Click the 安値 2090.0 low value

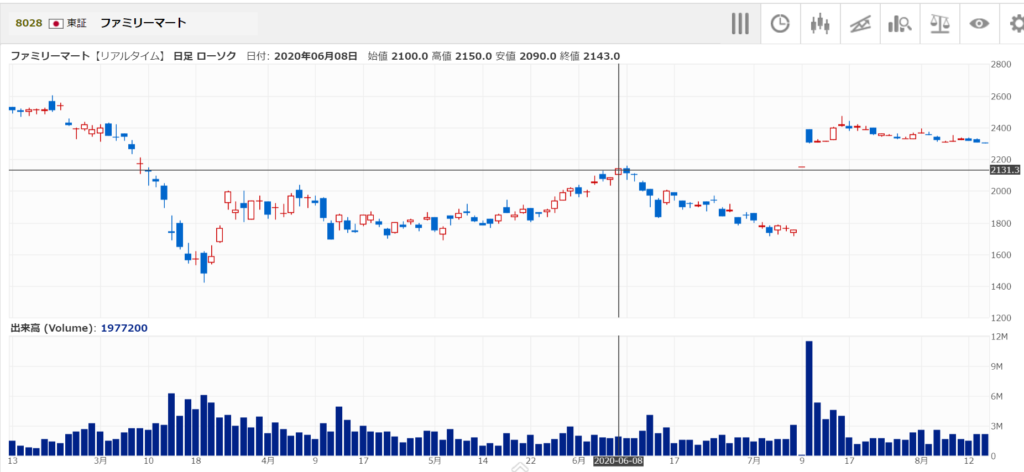click(x=525, y=56)
